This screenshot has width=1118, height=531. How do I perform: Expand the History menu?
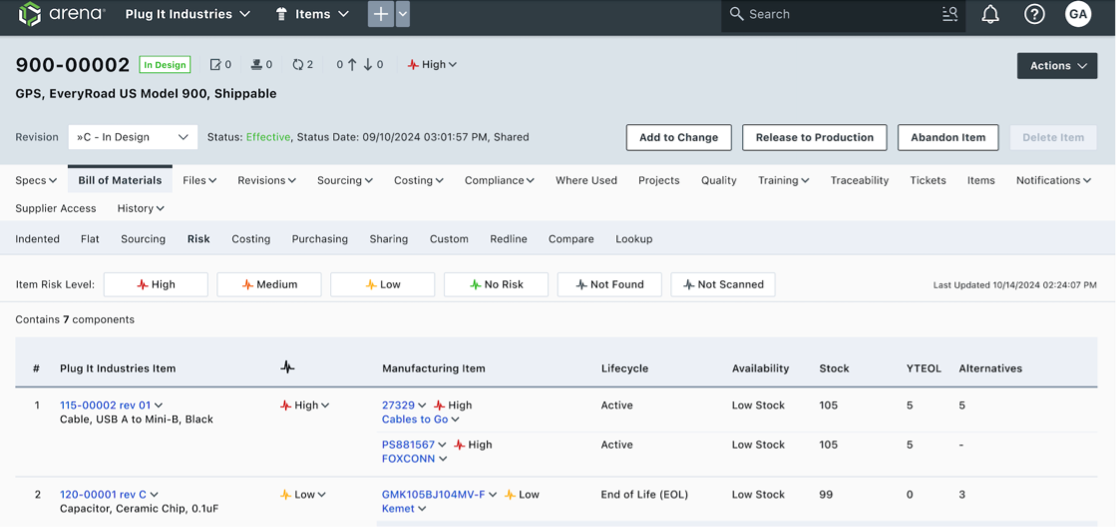click(x=140, y=208)
